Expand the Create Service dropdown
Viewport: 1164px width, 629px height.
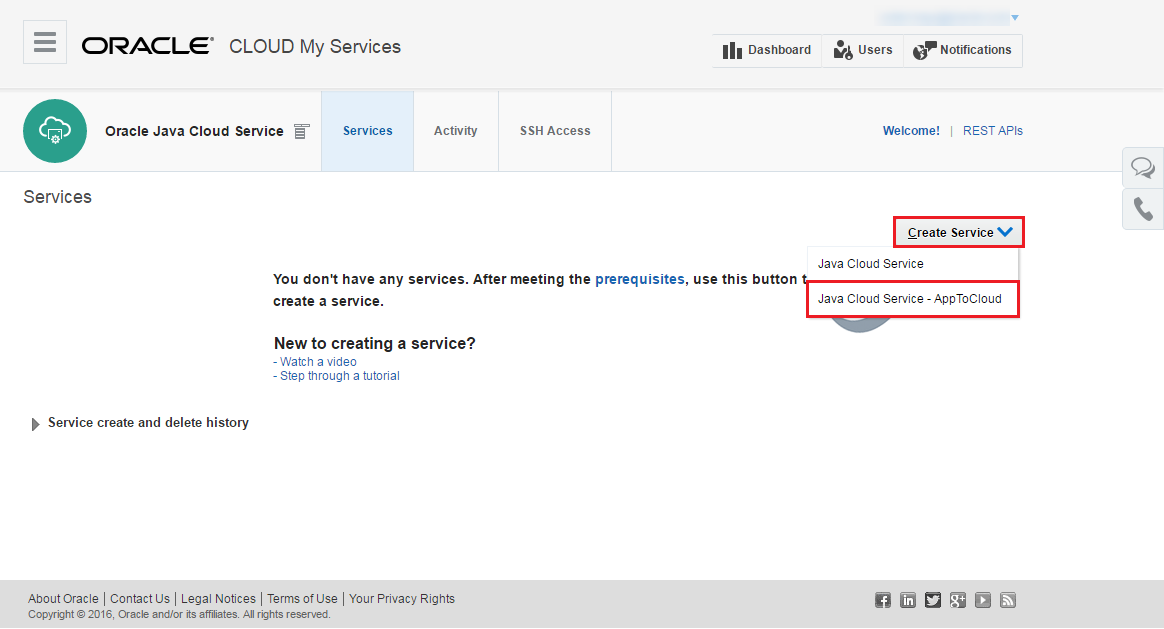pyautogui.click(x=959, y=232)
